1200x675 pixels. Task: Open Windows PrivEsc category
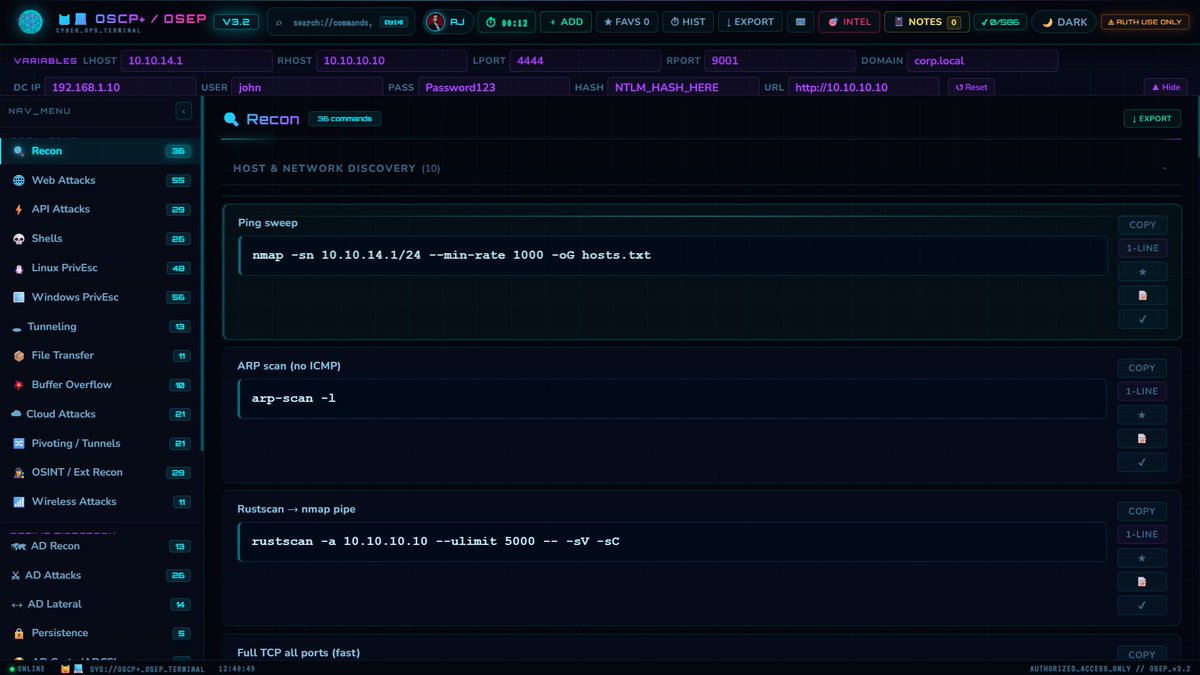(100, 297)
